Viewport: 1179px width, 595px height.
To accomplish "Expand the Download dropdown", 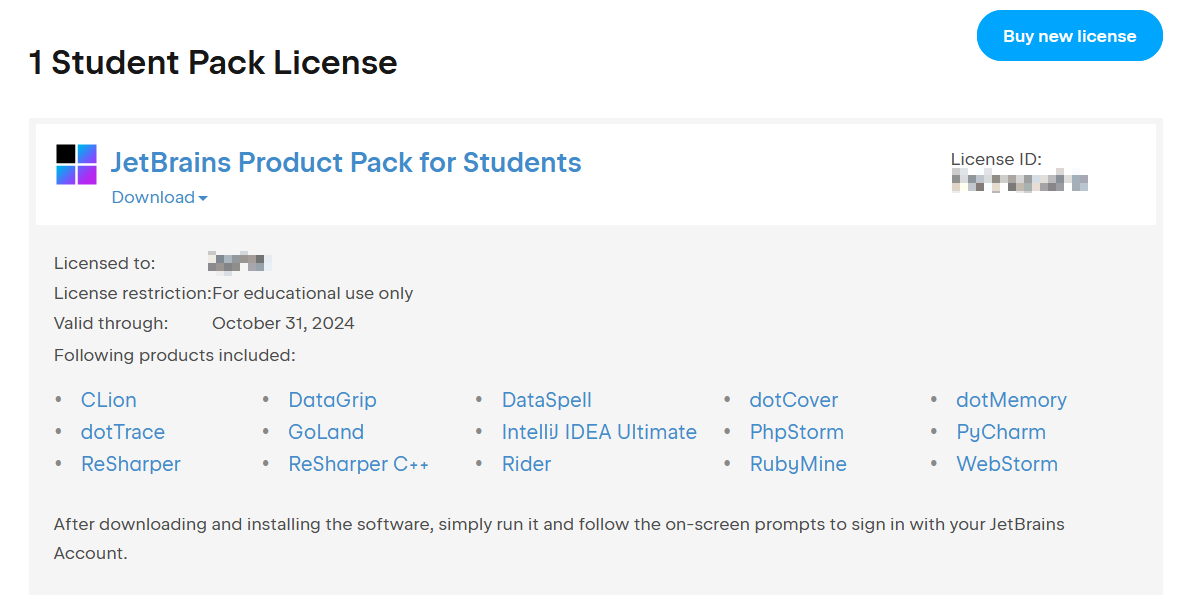I will coord(159,197).
